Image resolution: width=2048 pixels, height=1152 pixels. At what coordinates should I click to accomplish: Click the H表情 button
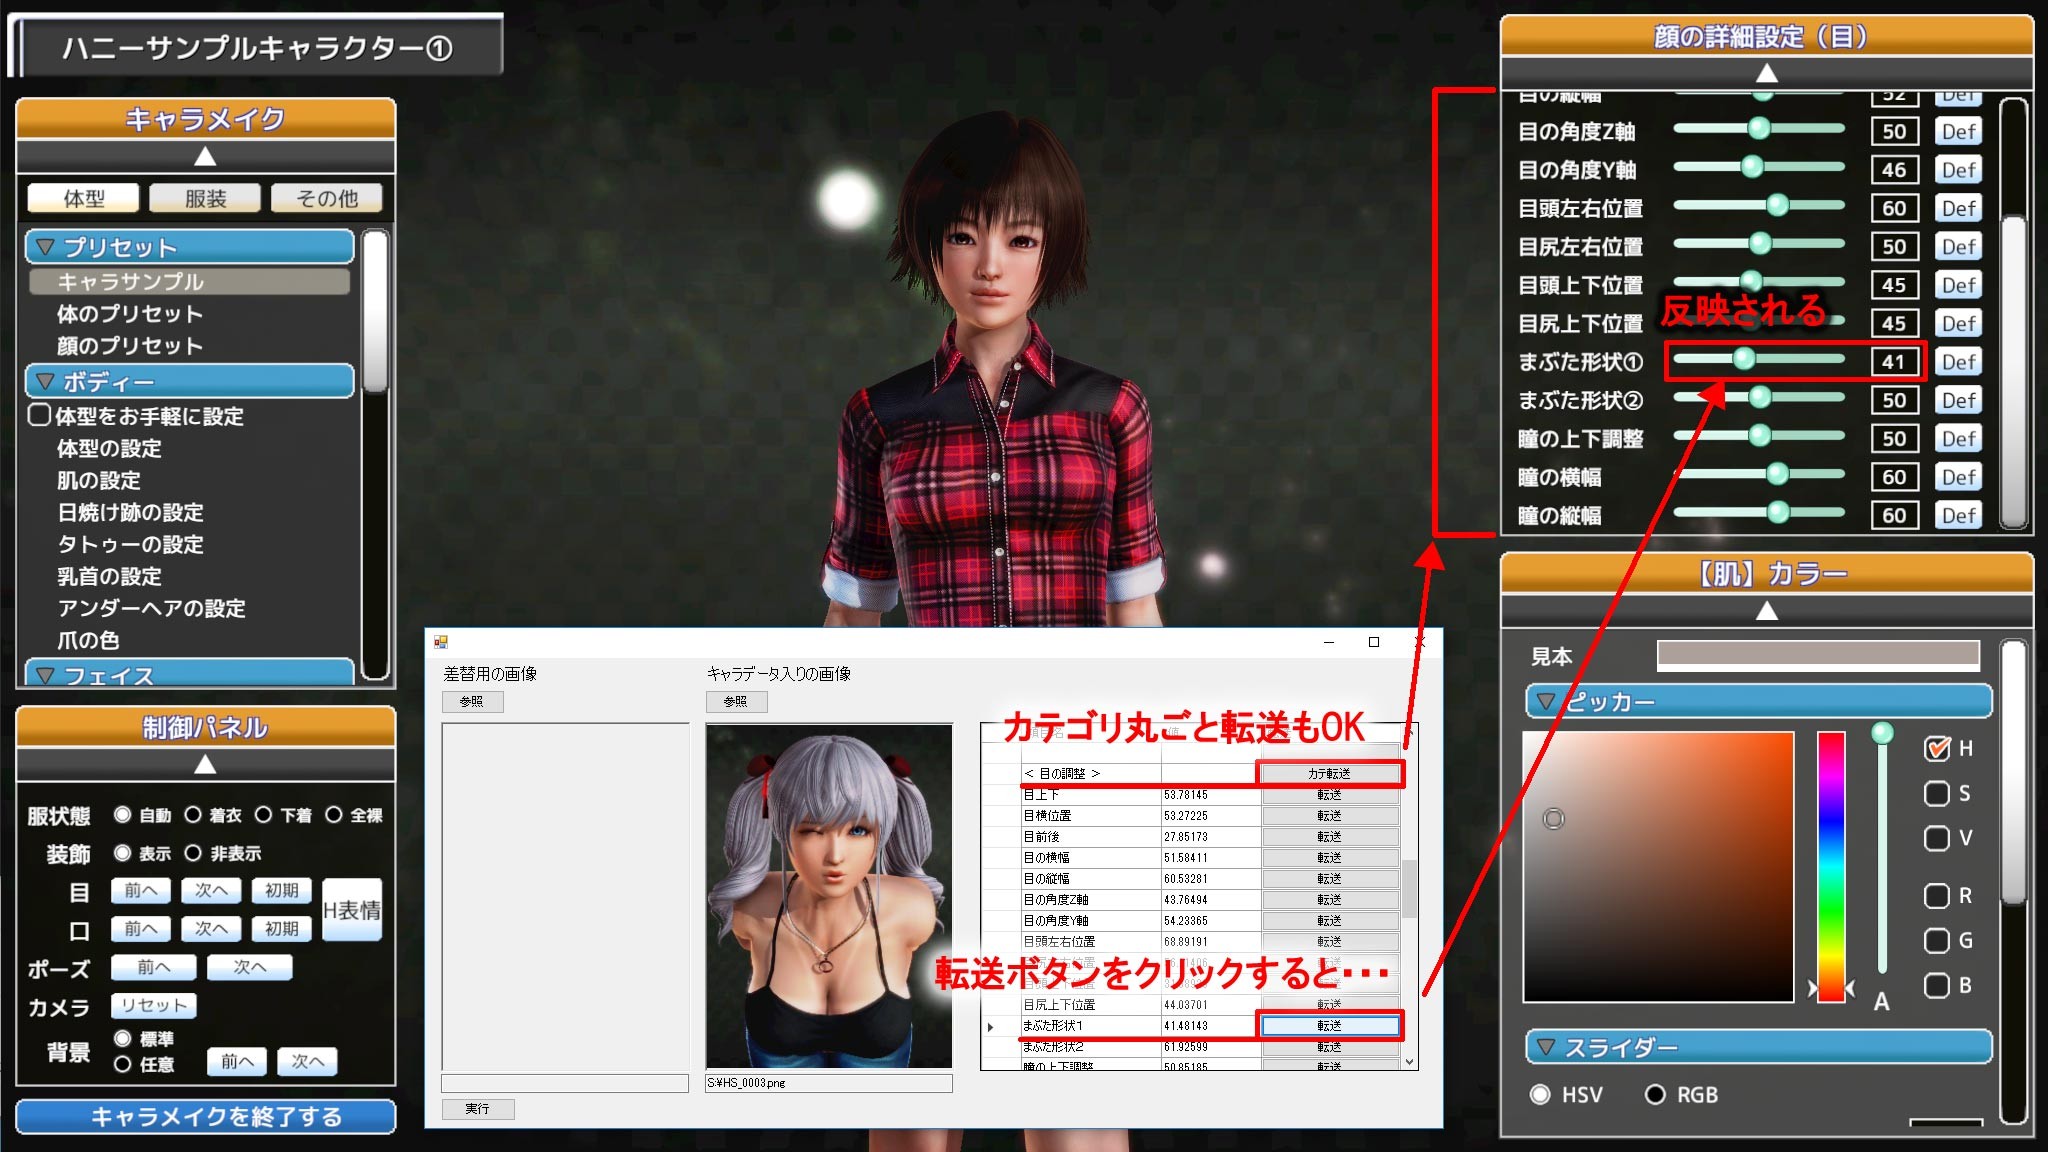(x=352, y=910)
